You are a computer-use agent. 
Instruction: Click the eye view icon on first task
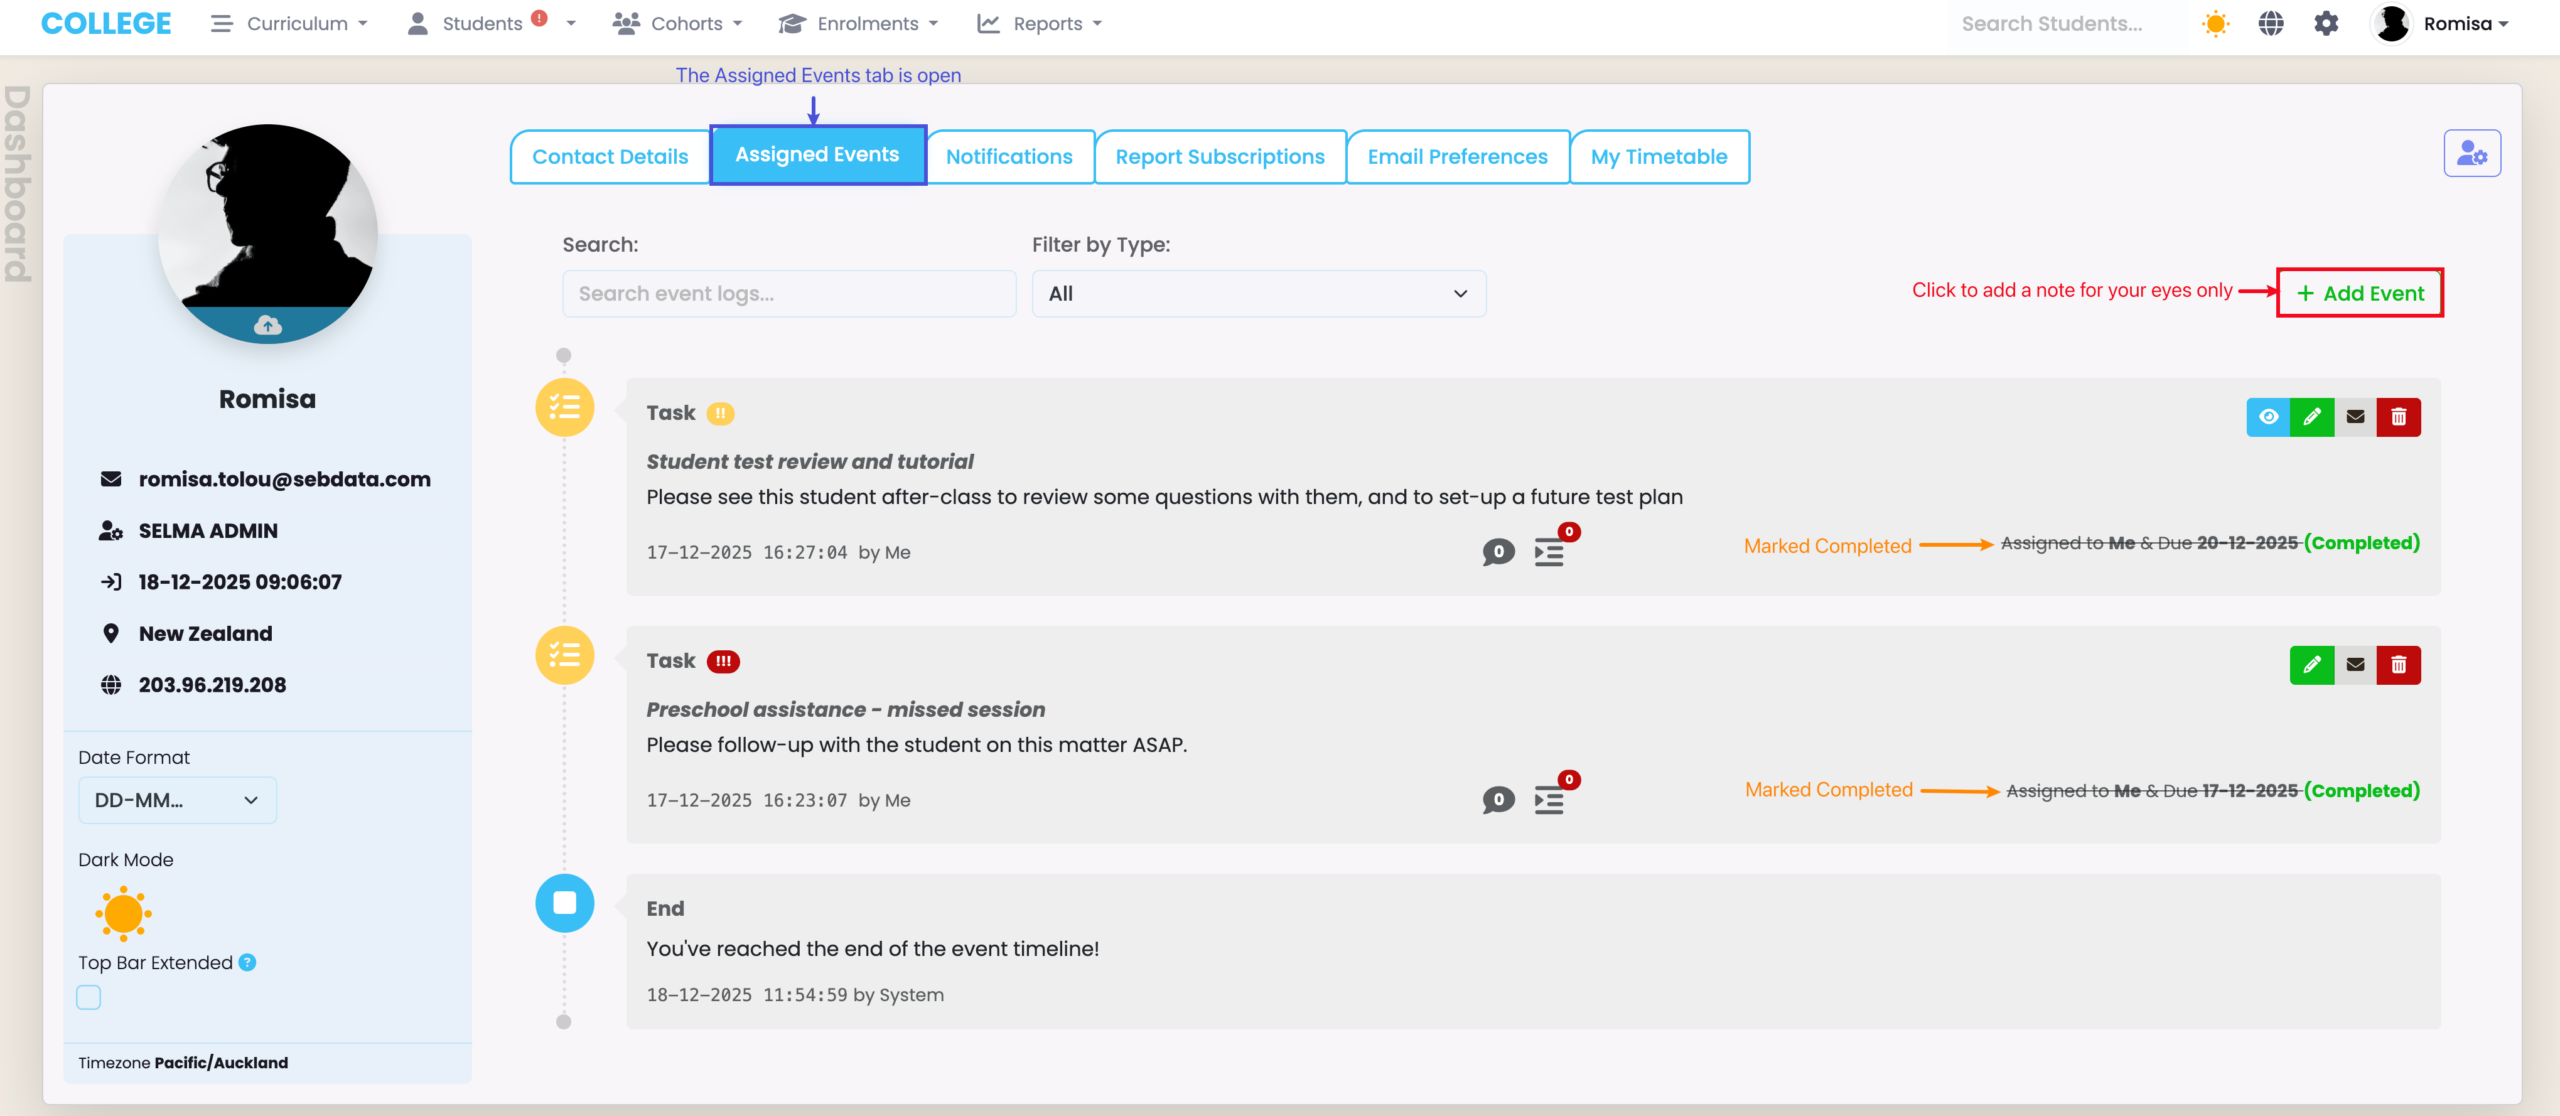pos(2268,417)
